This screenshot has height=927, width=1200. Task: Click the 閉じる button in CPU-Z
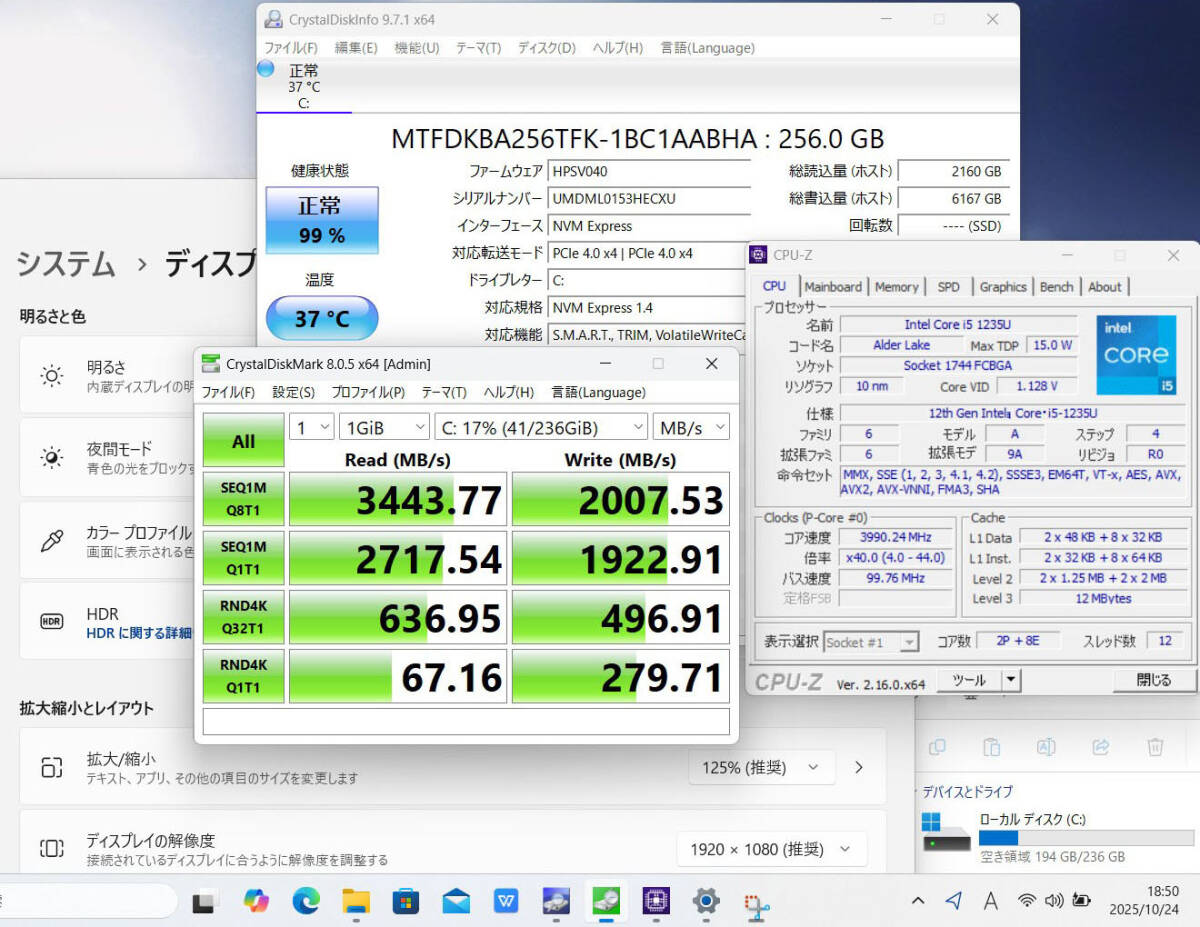pos(1153,680)
